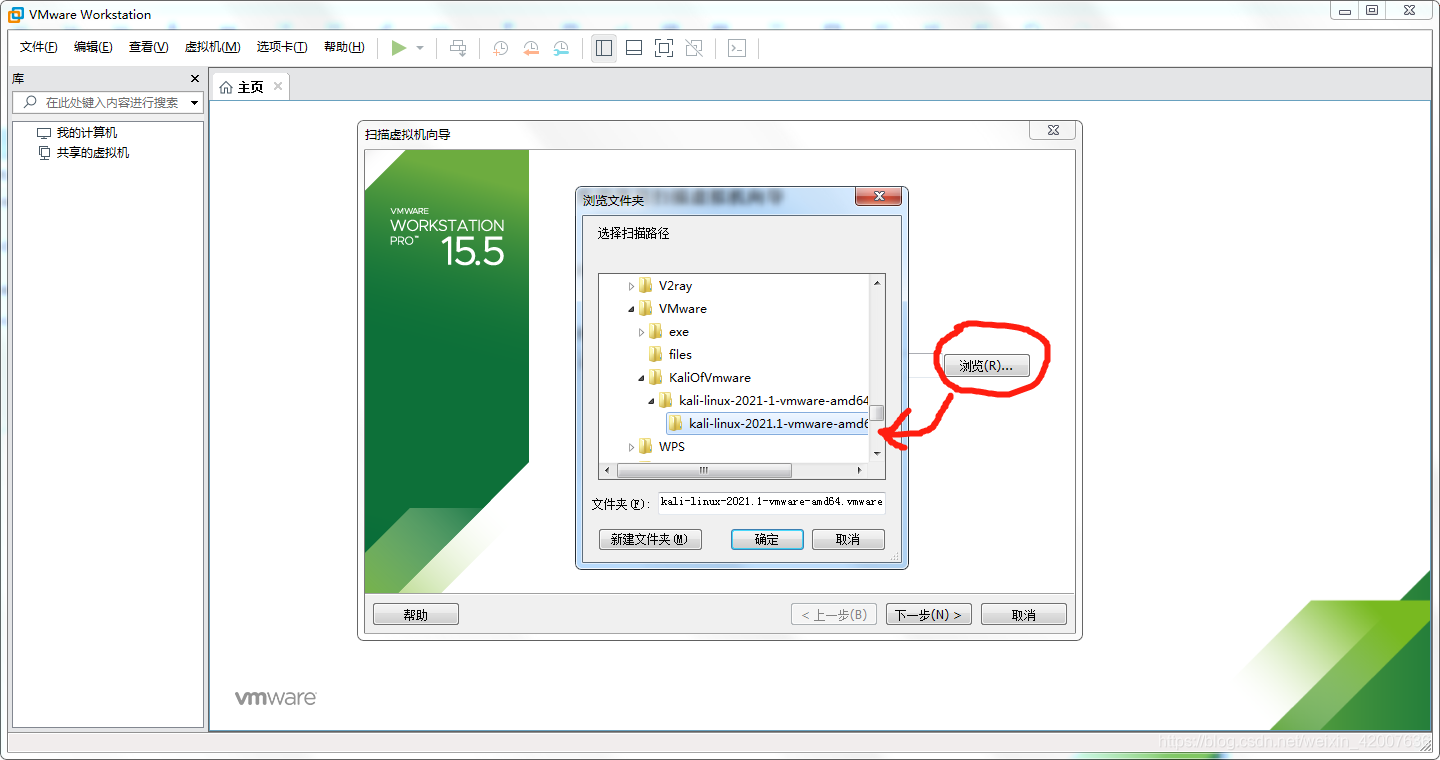
Task: Click the folder tree vertical scrollbar thumb
Action: tap(877, 413)
